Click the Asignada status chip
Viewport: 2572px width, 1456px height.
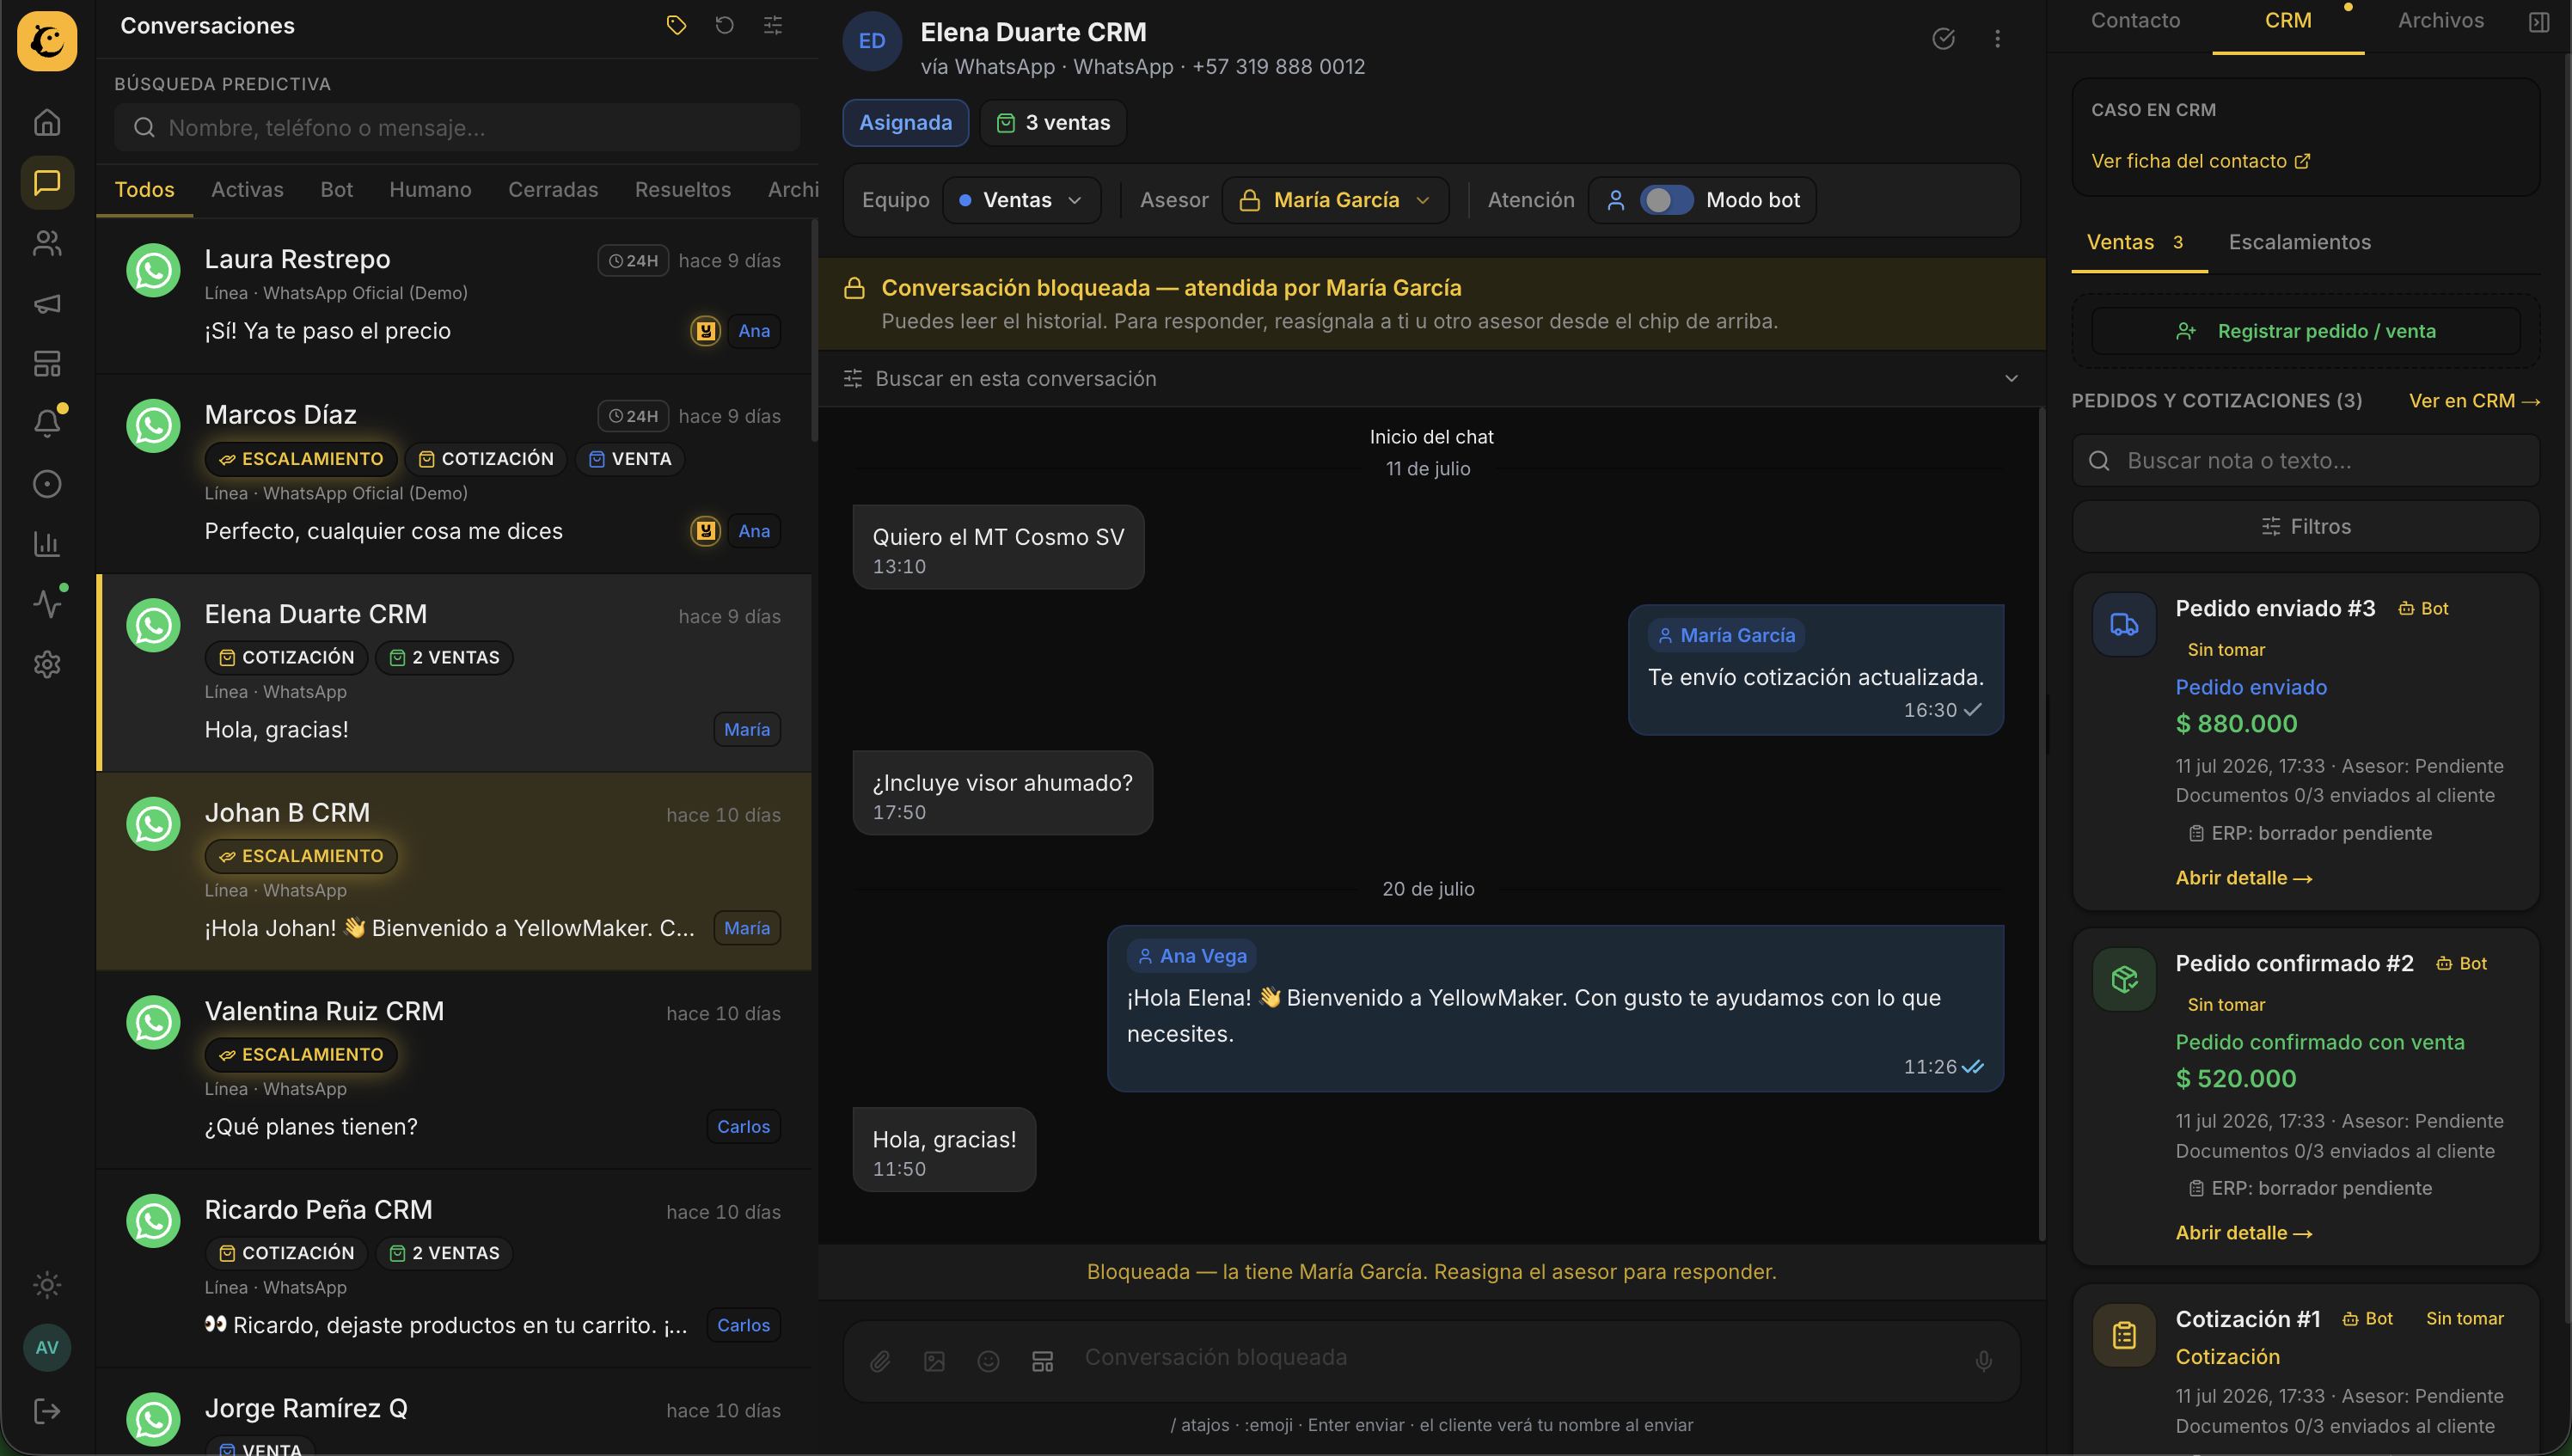905,123
